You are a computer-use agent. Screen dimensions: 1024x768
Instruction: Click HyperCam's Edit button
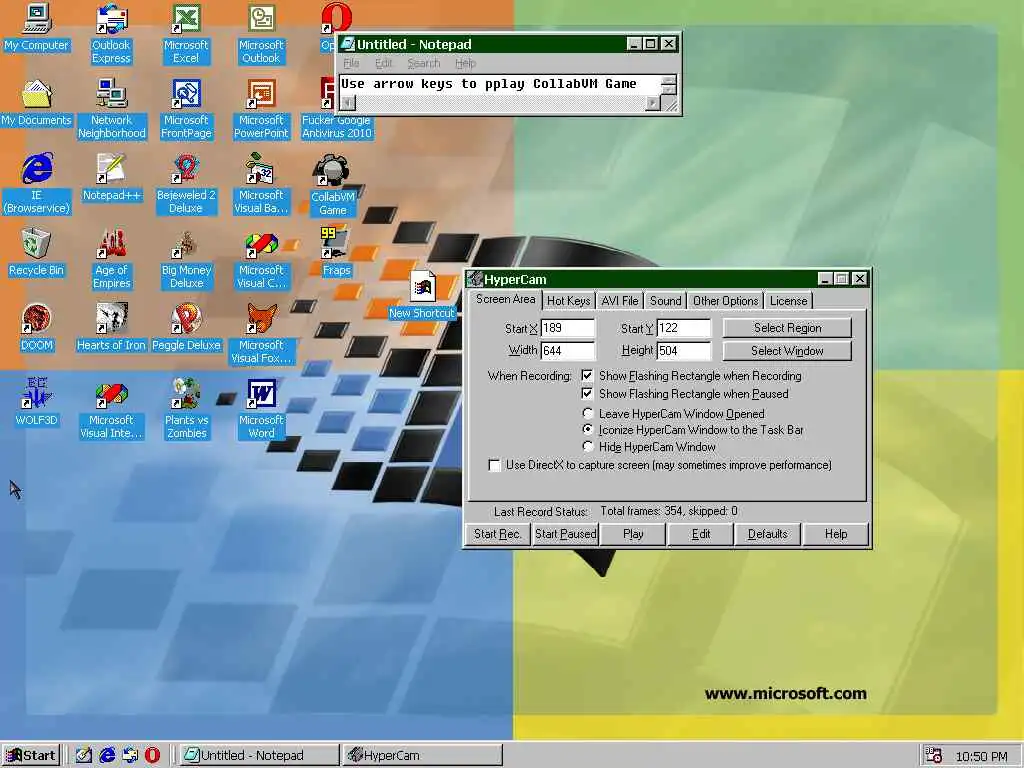point(701,534)
